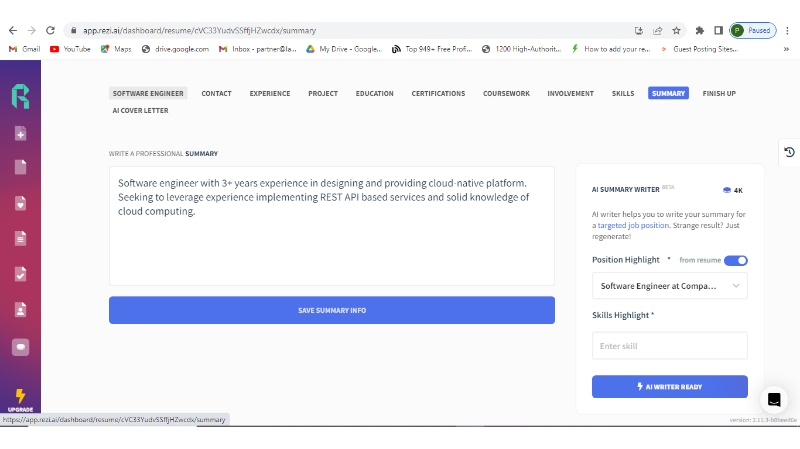The height and width of the screenshot is (449, 800).
Task: Toggle the "from resume" switch
Action: pos(735,260)
